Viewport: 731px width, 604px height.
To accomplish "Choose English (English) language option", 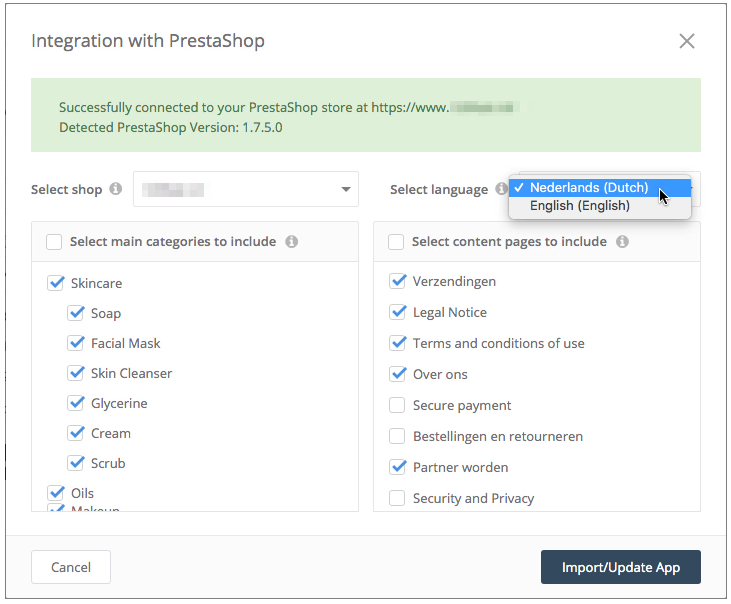I will pyautogui.click(x=580, y=206).
